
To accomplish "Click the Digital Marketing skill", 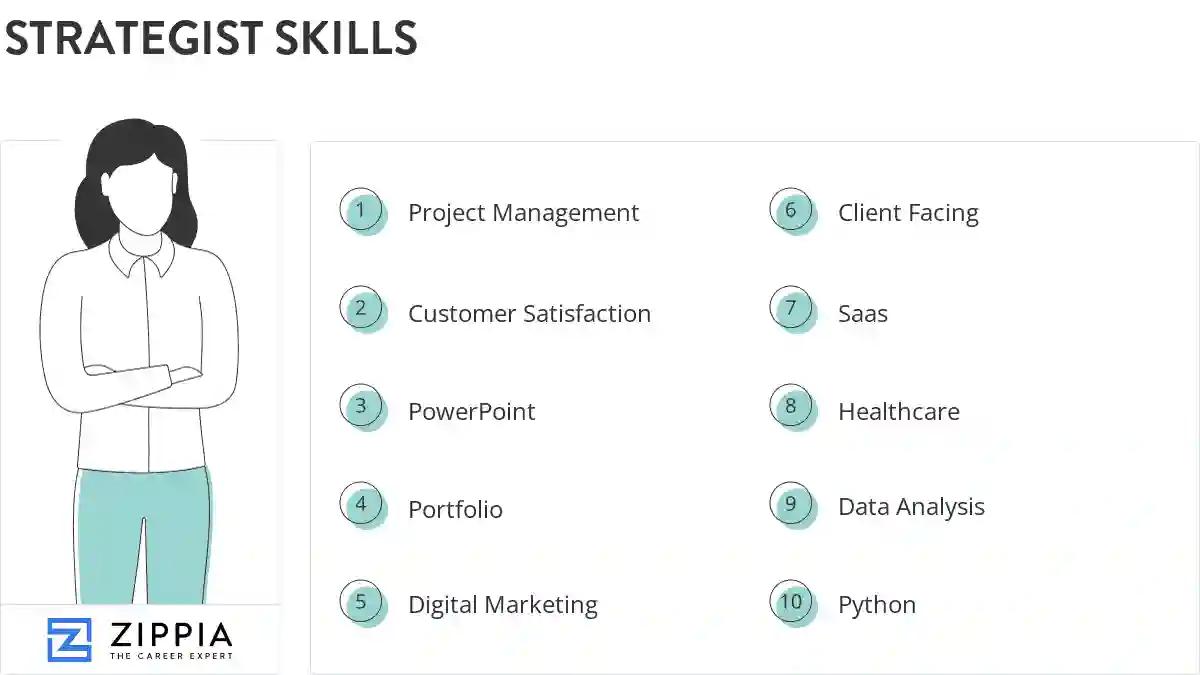I will (x=502, y=605).
